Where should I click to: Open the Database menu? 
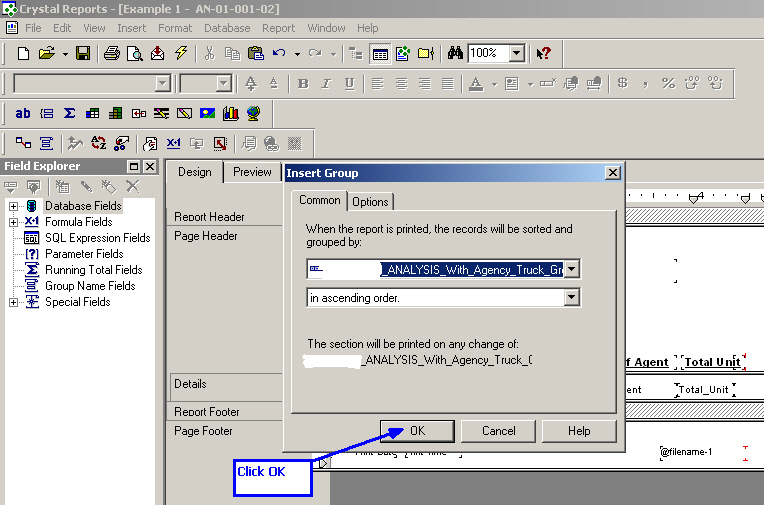coord(227,28)
